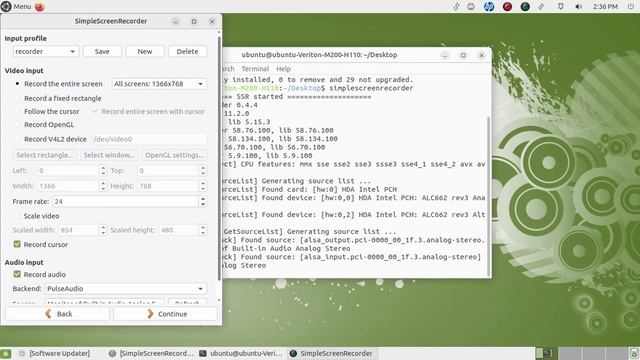The height and width of the screenshot is (360, 640).
Task: Open the volume control tray icon
Action: click(x=578, y=7)
